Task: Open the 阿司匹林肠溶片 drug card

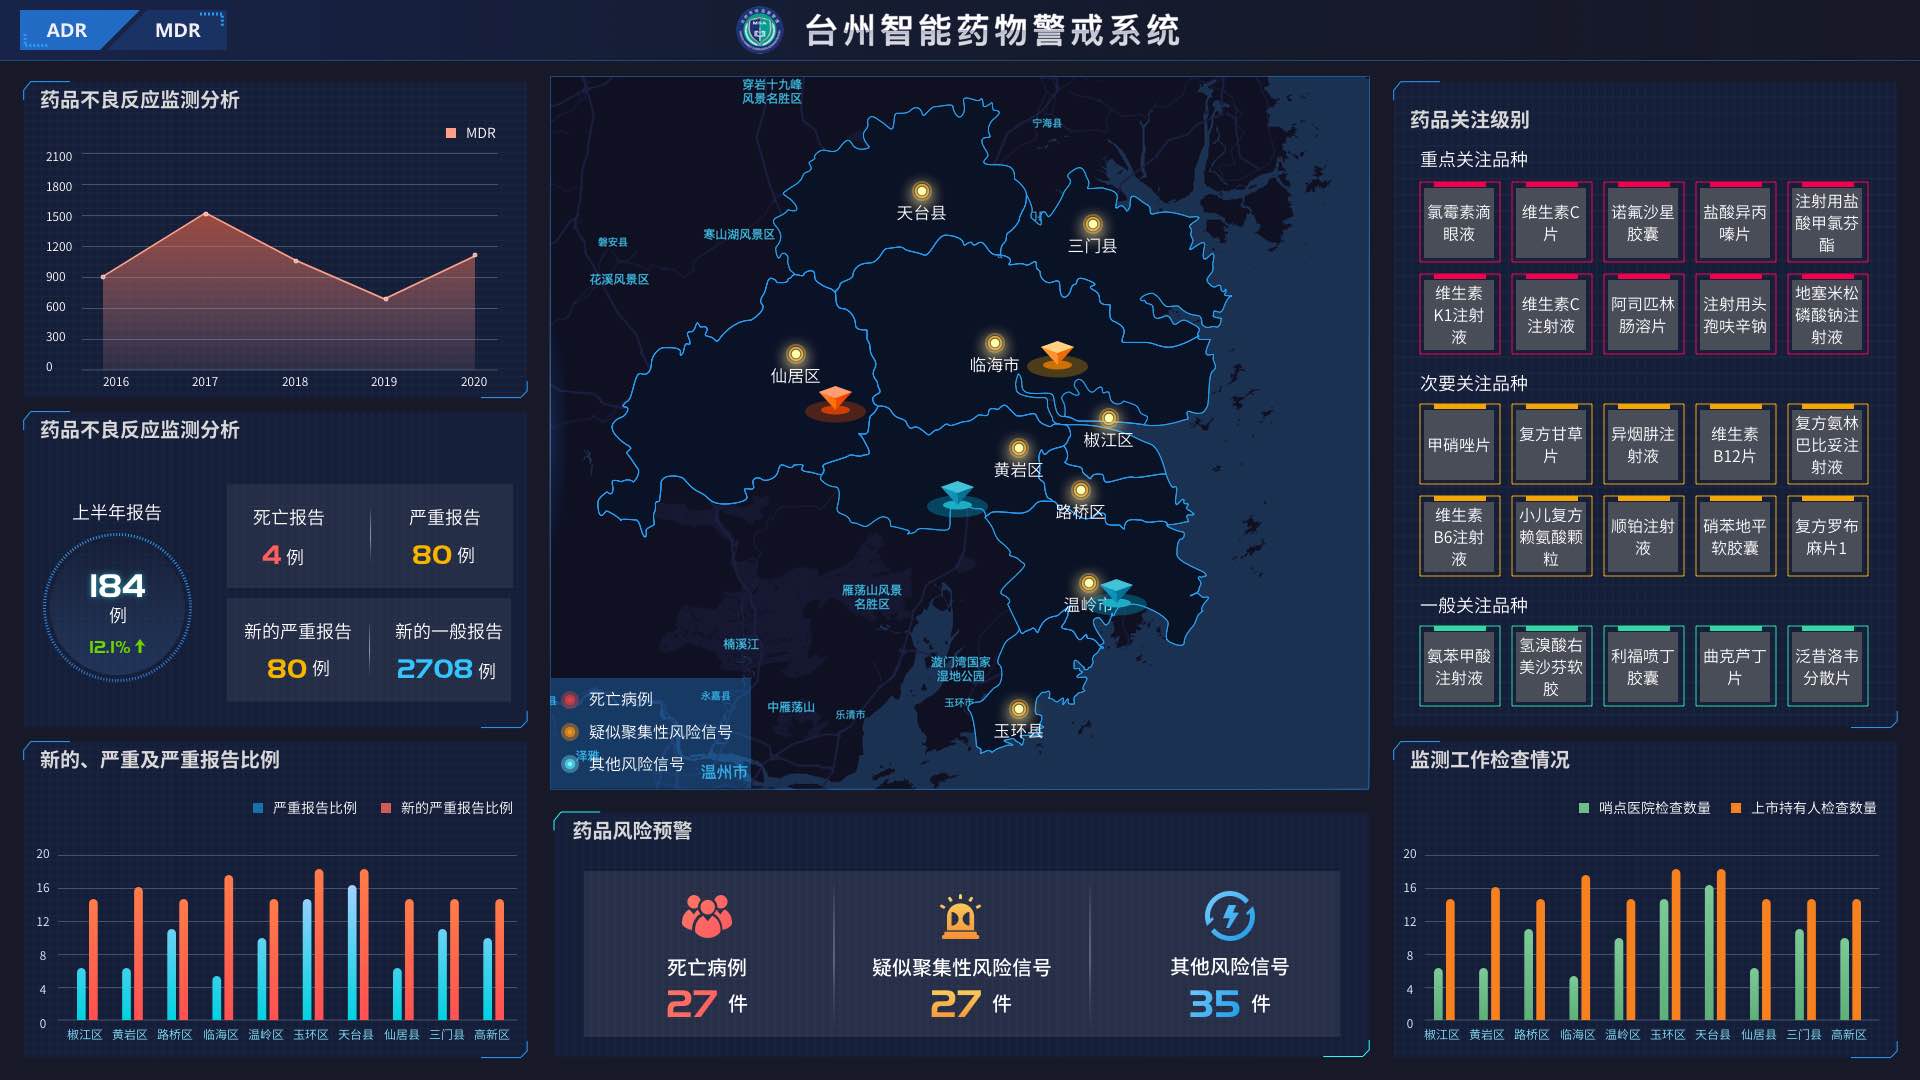Action: (1643, 315)
